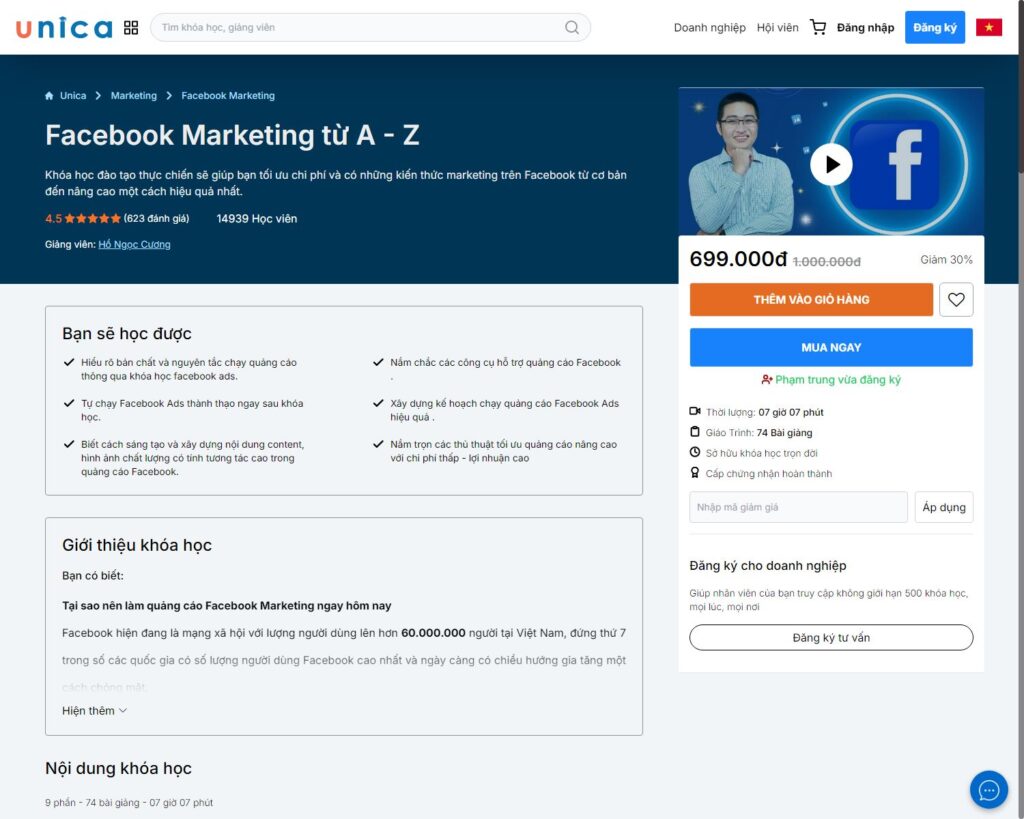This screenshot has height=819, width=1024.
Task: Expand description with Hiện thêm
Action: [x=94, y=711]
